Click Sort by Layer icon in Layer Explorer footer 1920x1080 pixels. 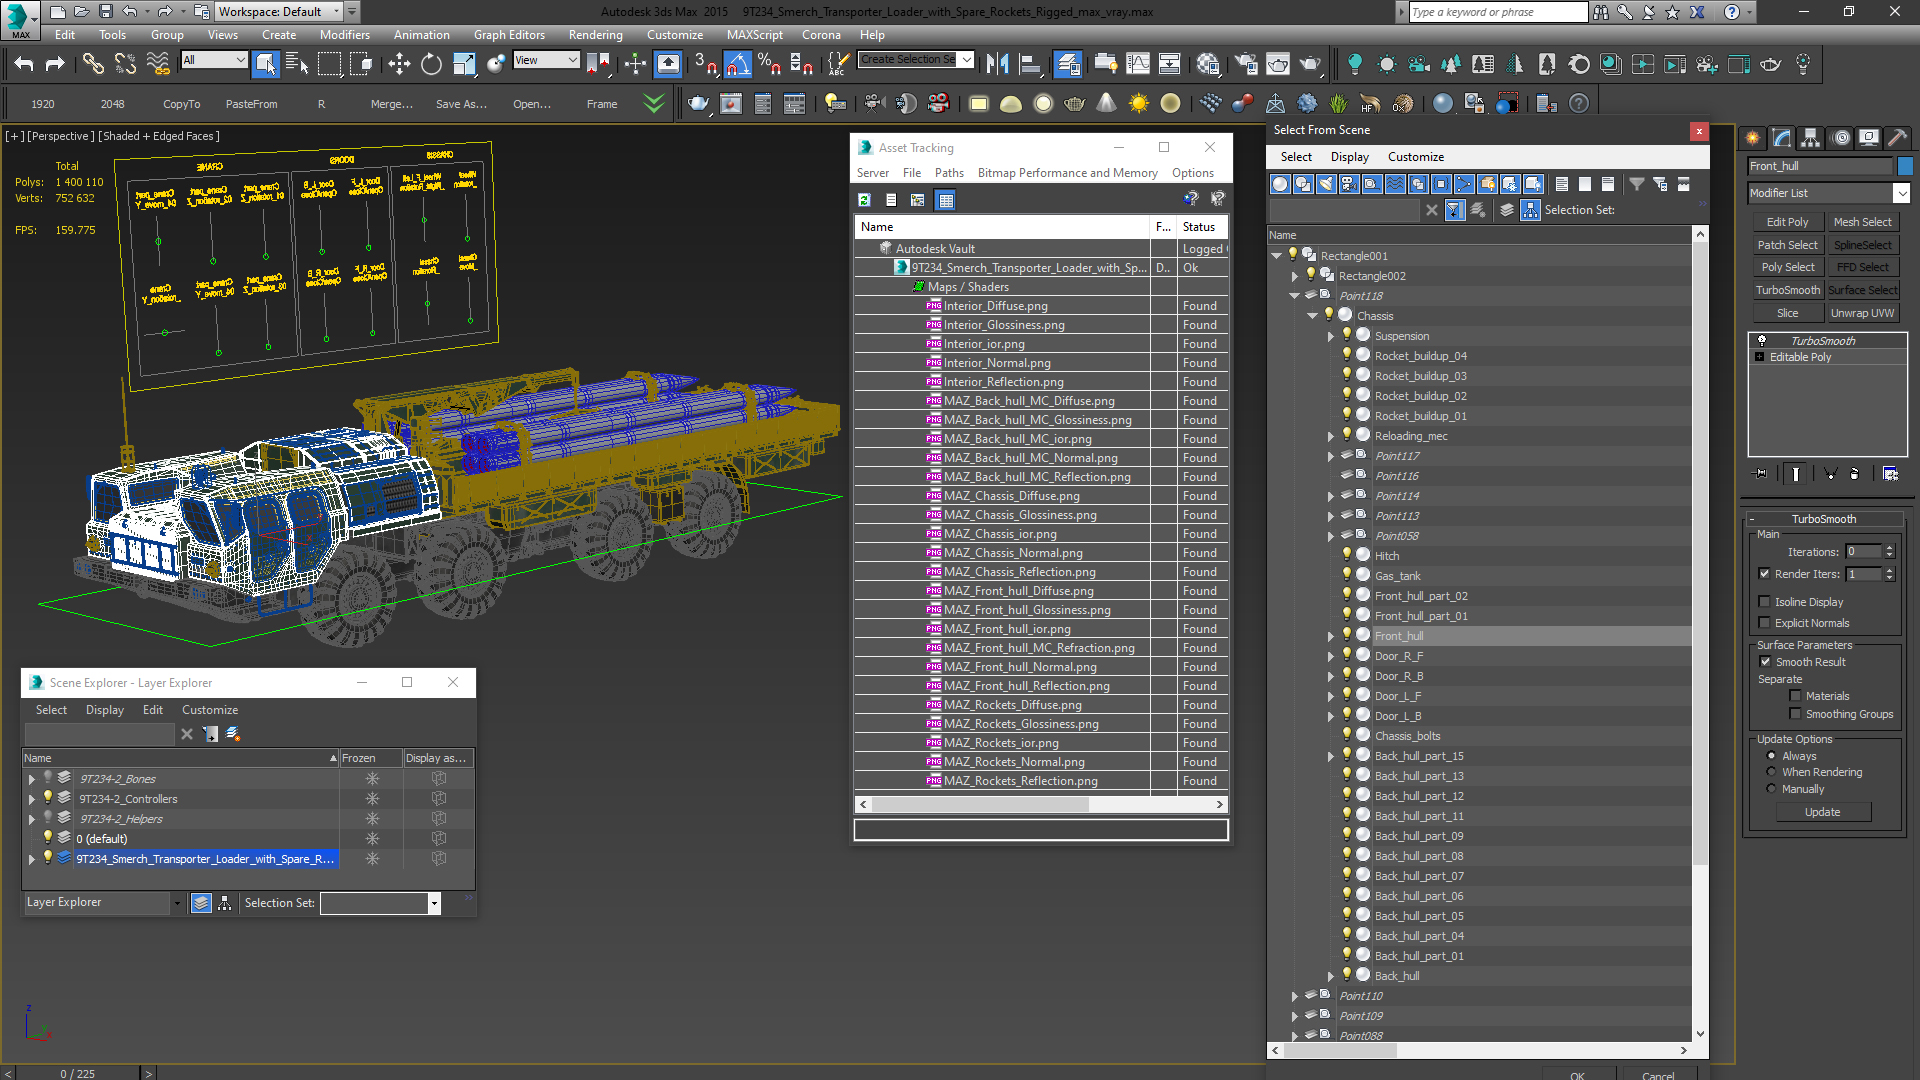[201, 903]
